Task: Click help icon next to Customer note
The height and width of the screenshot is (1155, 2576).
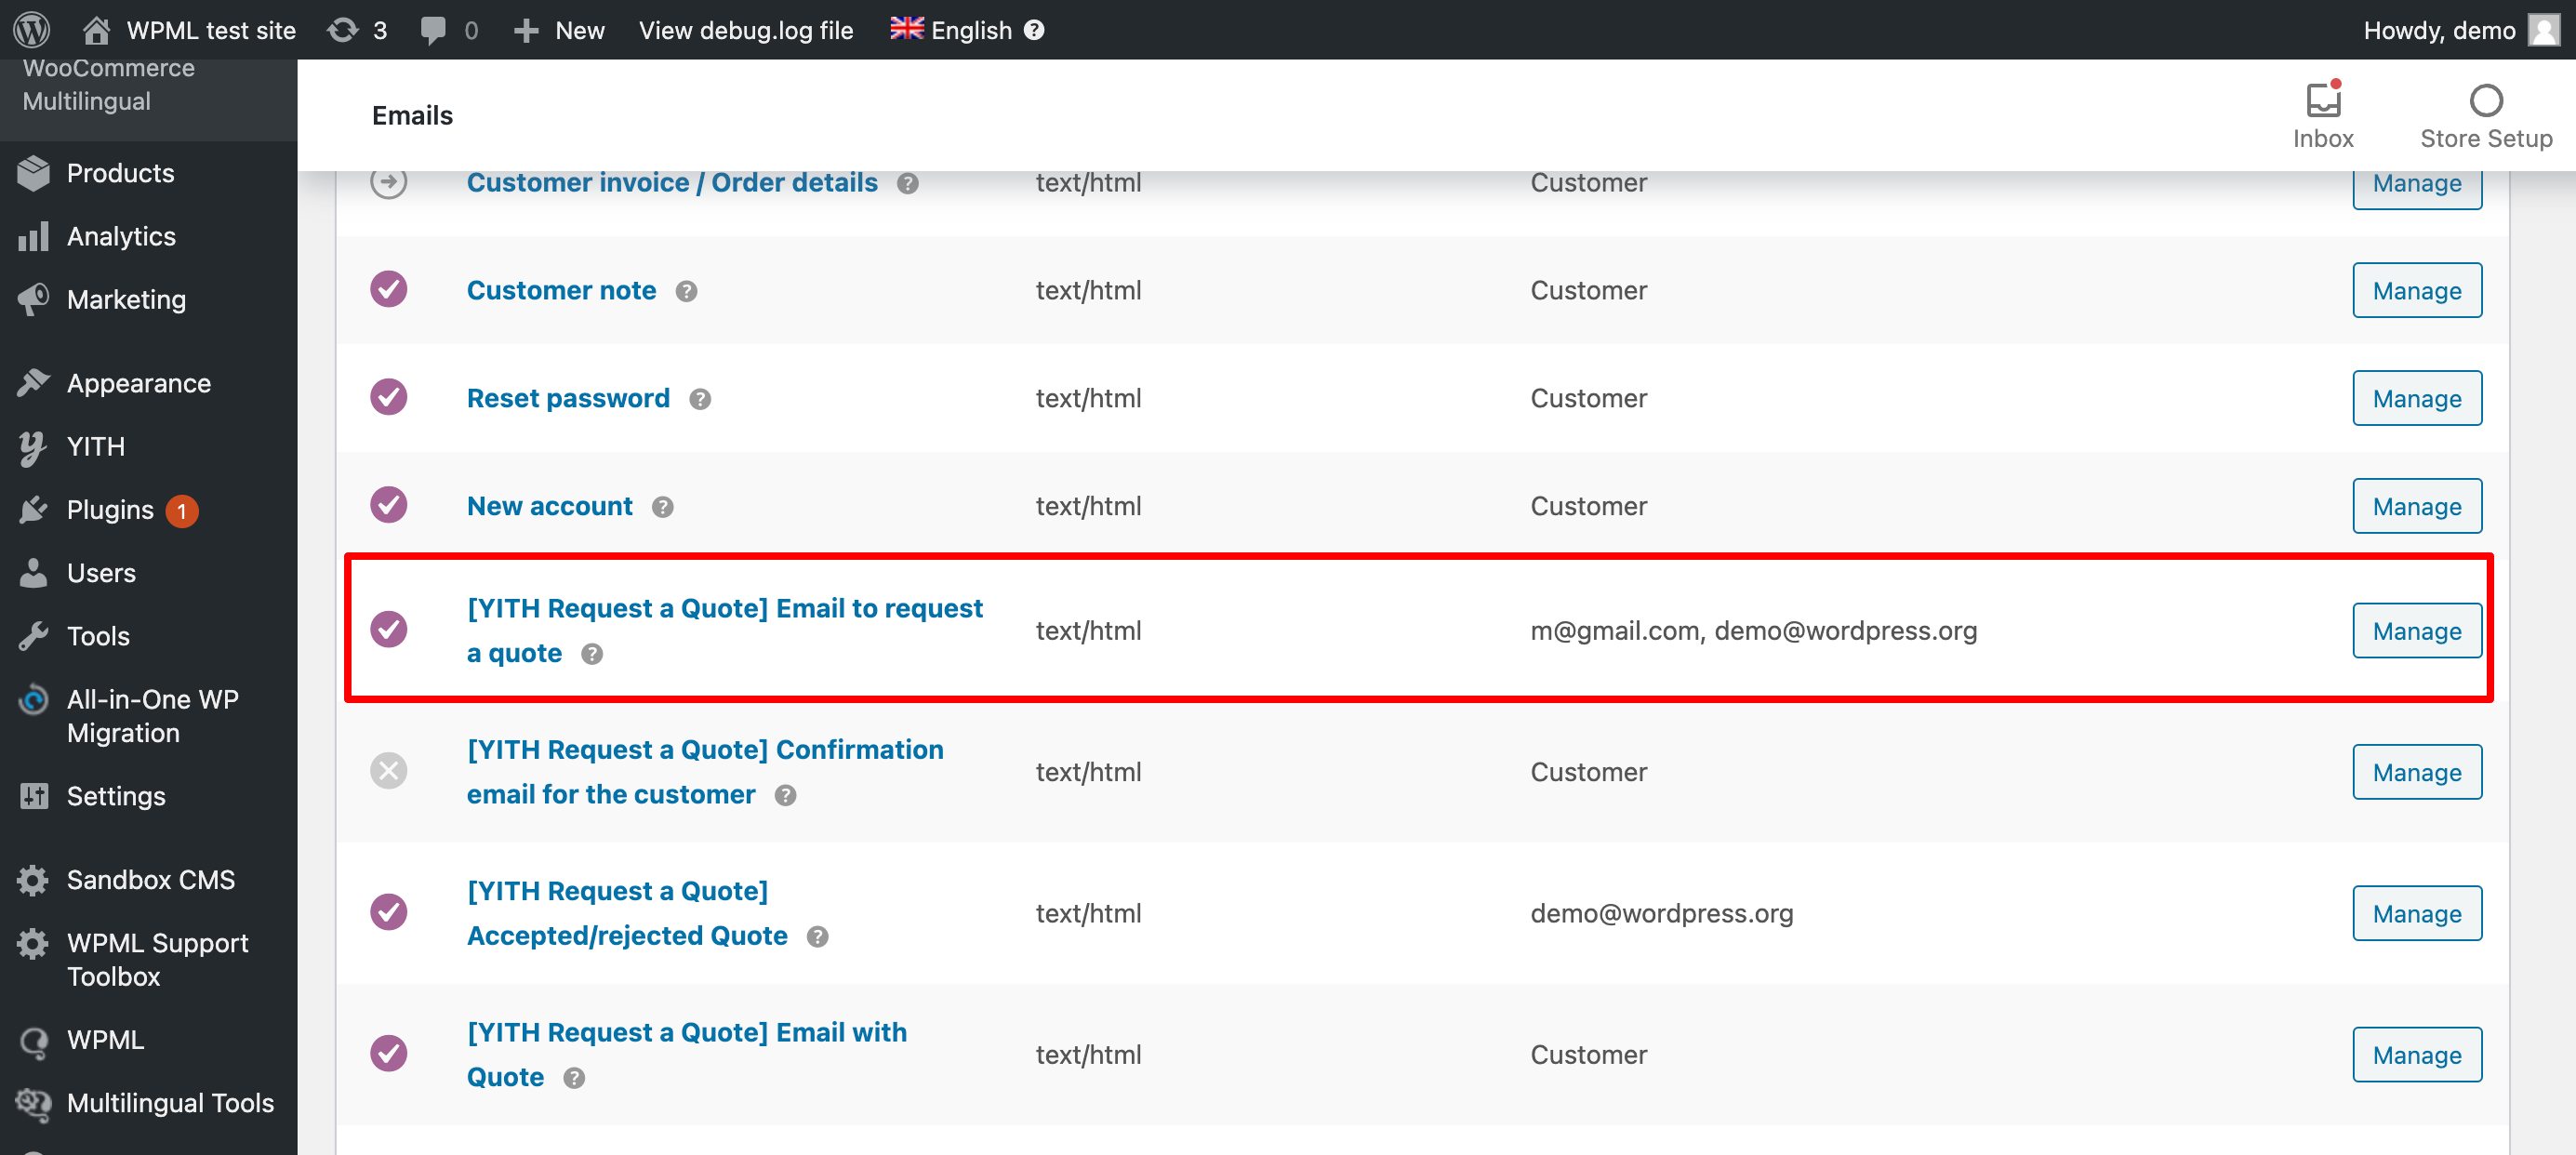Action: pos(686,291)
